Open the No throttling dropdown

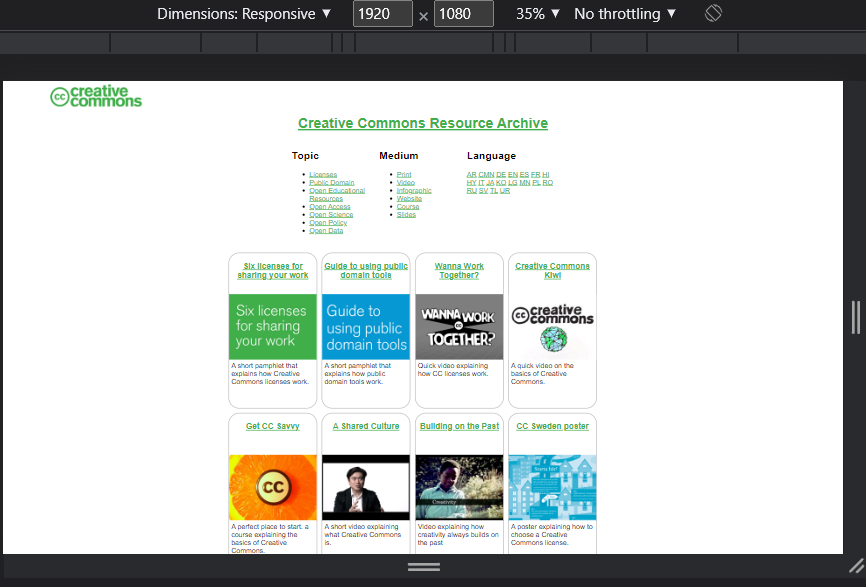click(625, 14)
